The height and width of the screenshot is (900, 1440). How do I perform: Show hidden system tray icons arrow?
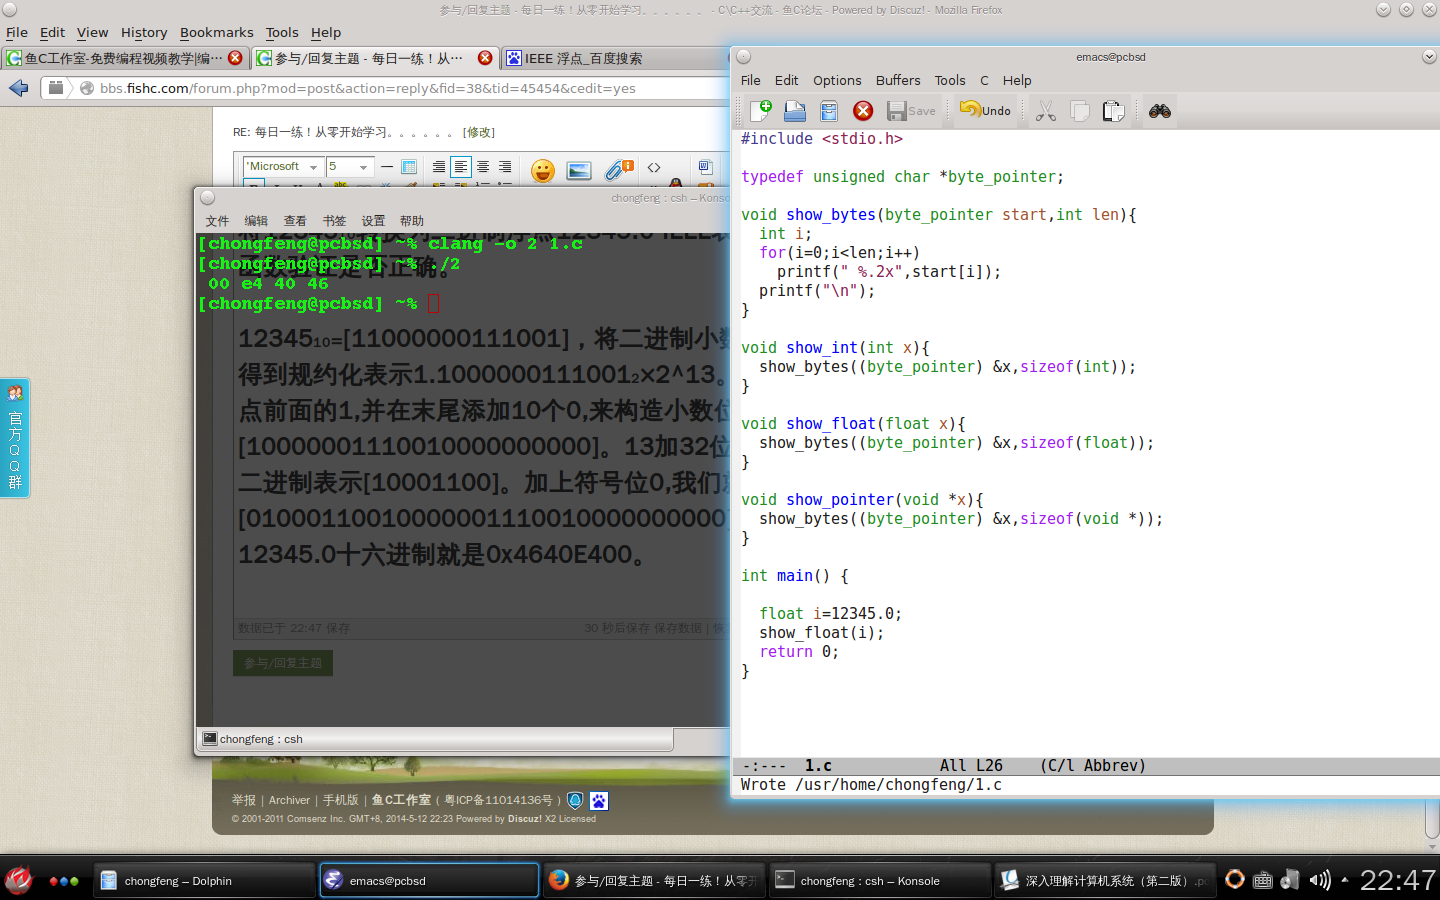(x=1345, y=880)
